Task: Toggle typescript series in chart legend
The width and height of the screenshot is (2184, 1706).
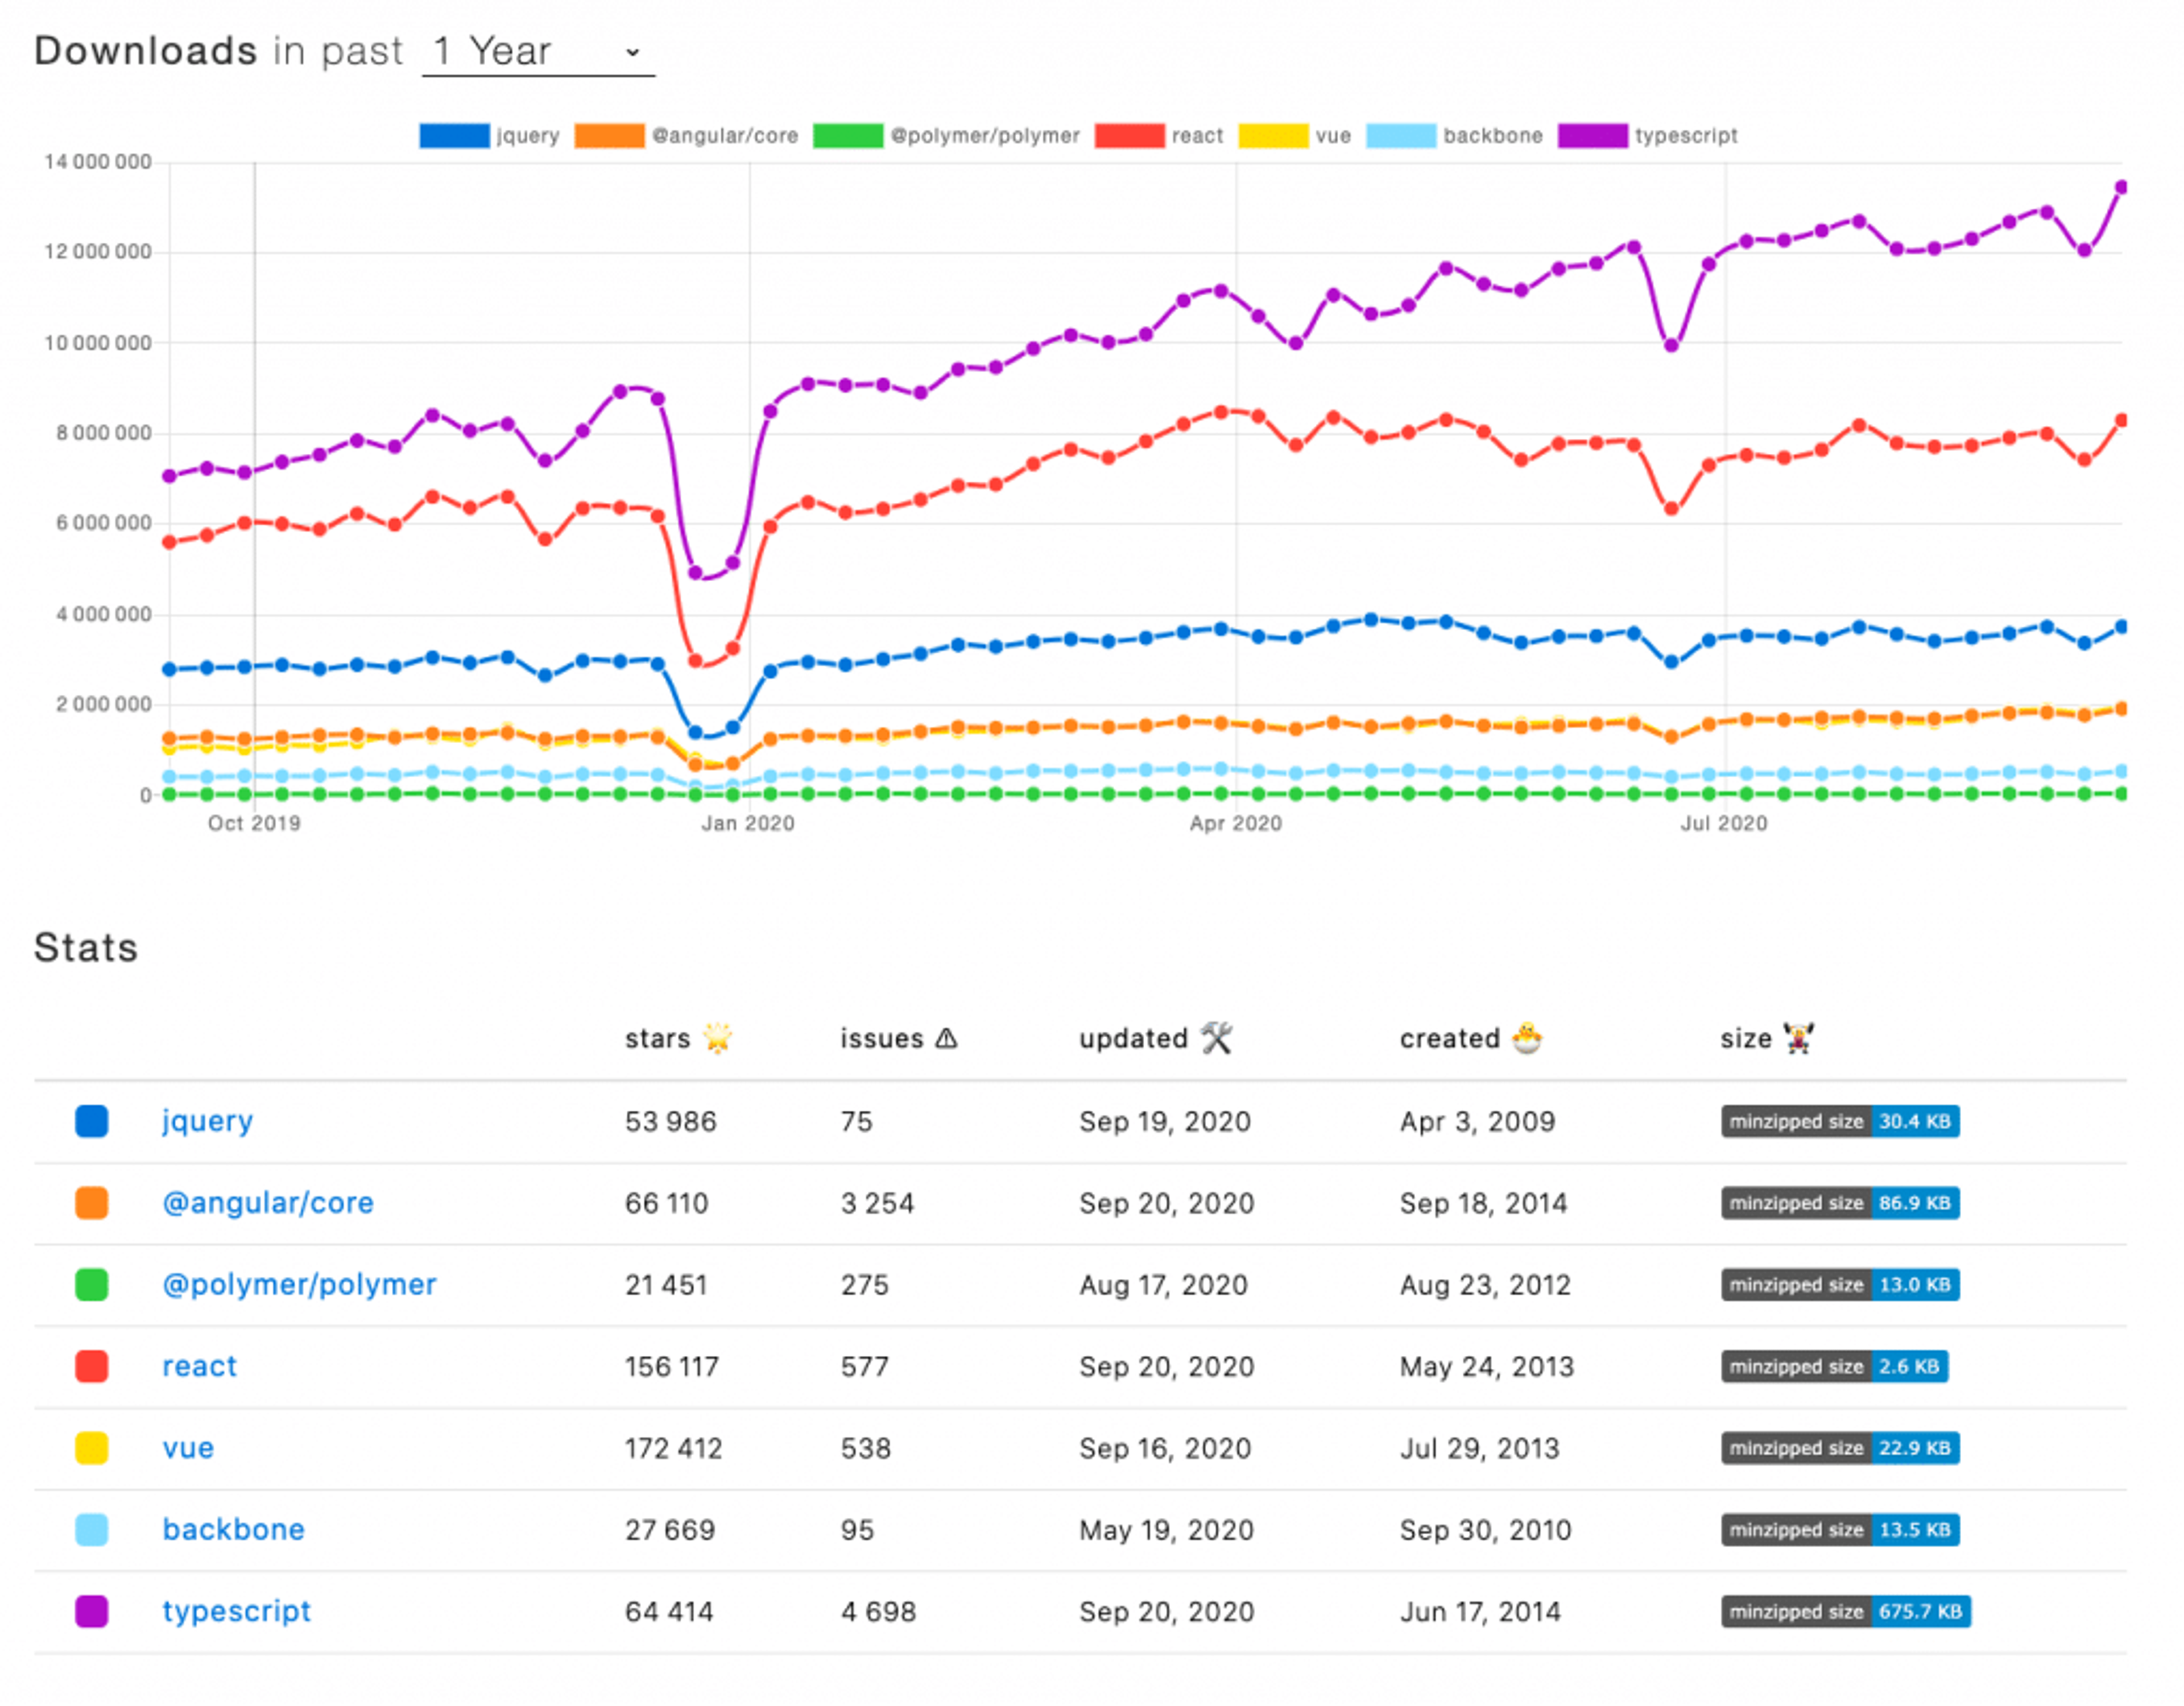Action: pos(1647,136)
